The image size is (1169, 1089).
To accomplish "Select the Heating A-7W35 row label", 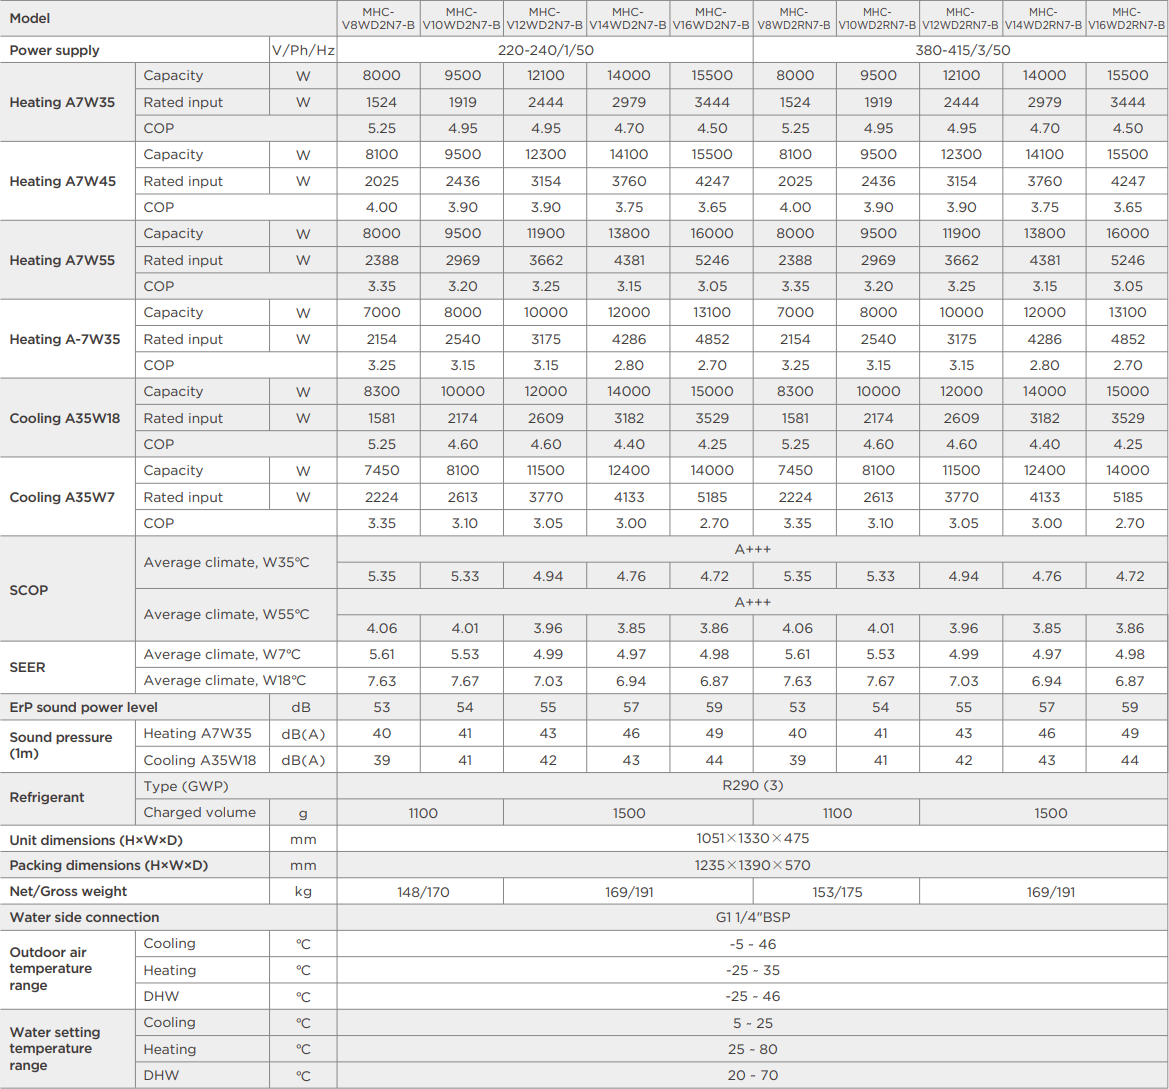I will (65, 339).
